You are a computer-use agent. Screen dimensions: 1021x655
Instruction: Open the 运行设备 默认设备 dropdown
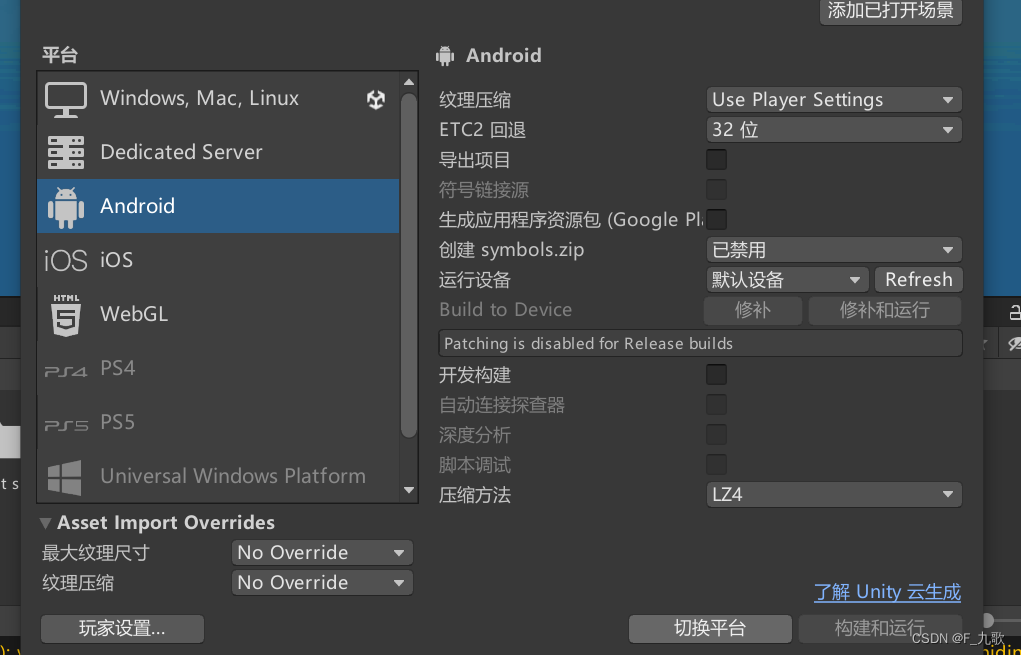point(787,280)
